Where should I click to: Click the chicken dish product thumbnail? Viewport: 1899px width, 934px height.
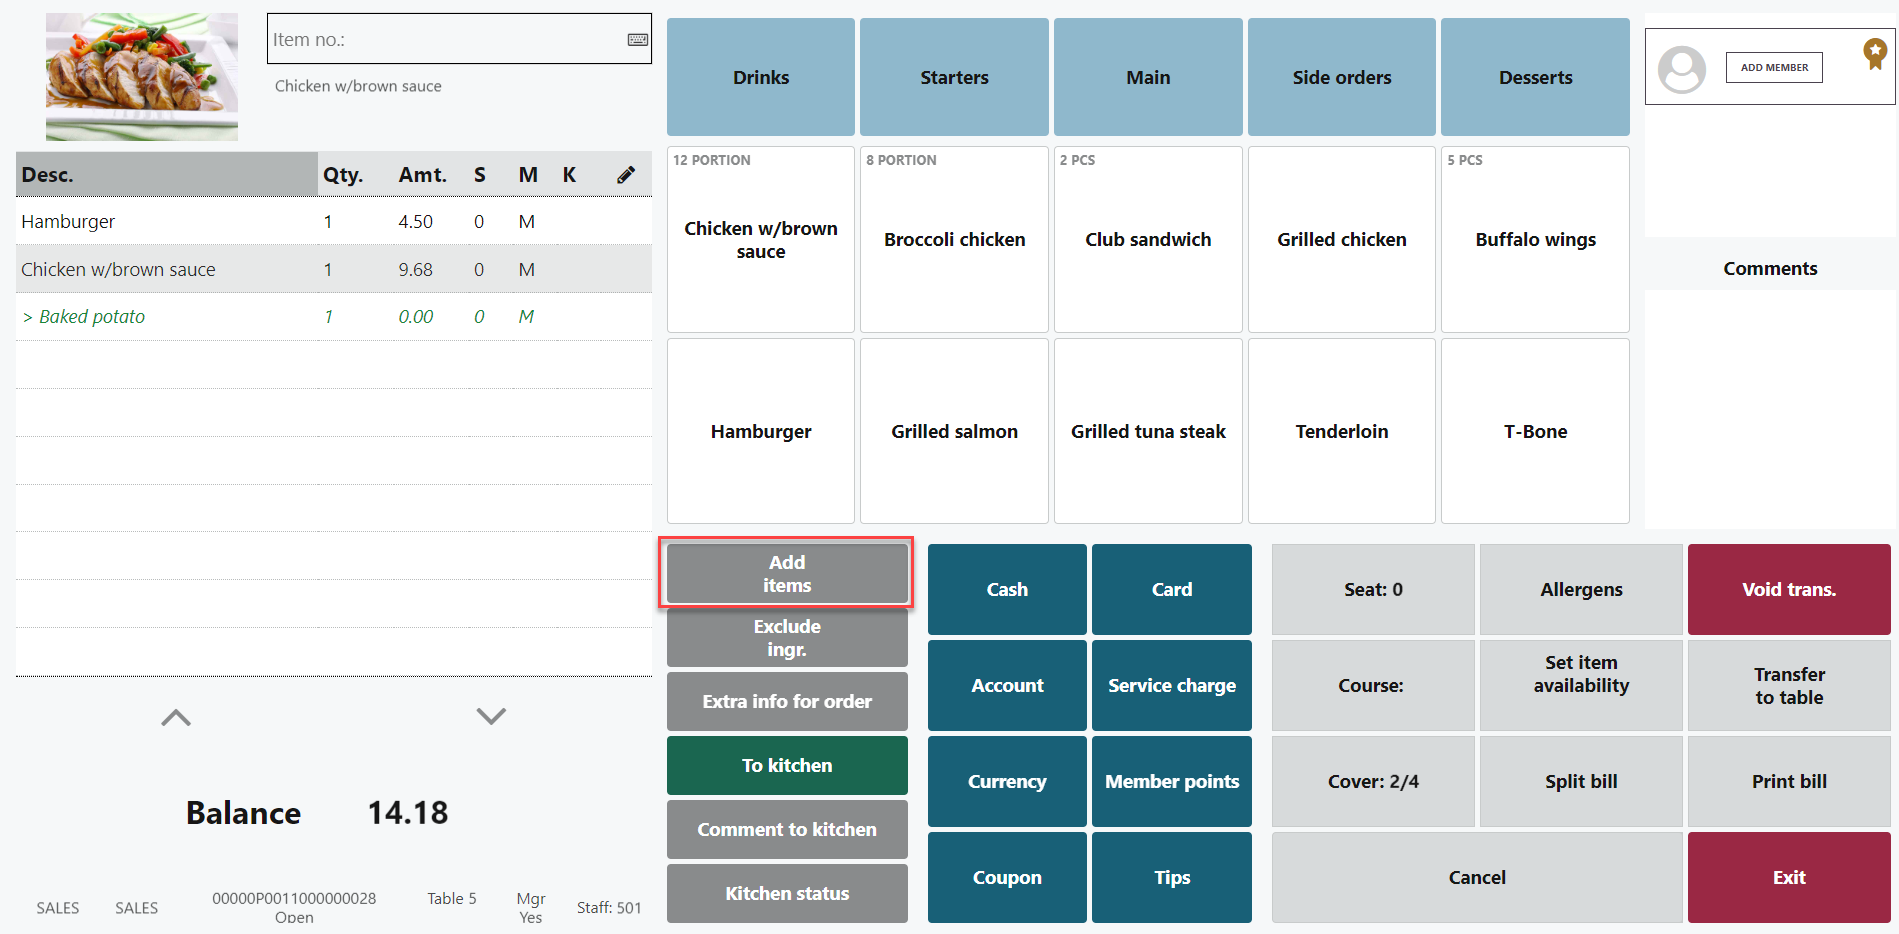142,77
